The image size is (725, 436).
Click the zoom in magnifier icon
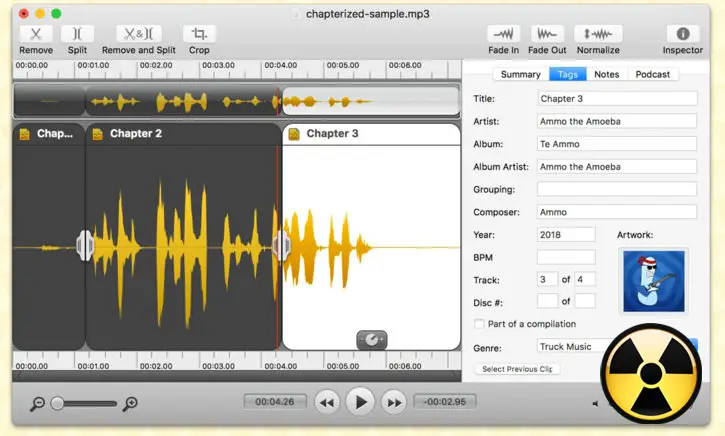[x=130, y=404]
